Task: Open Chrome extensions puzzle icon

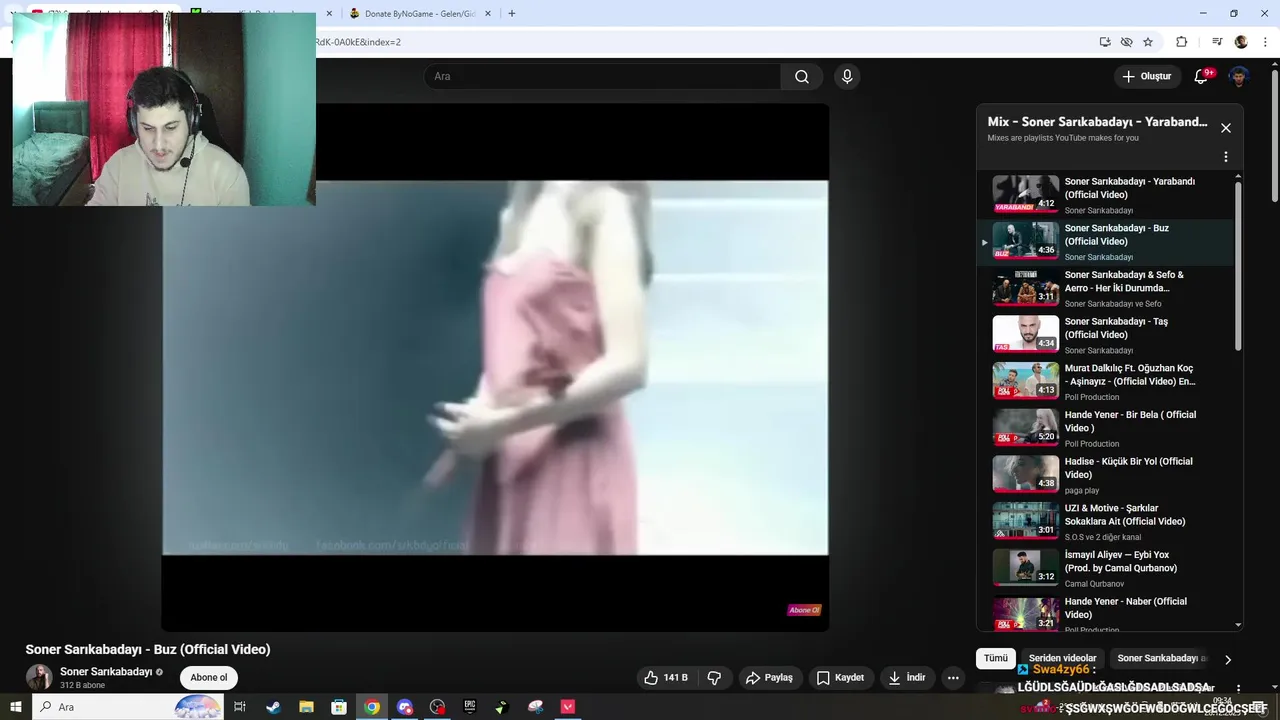Action: (x=1181, y=42)
